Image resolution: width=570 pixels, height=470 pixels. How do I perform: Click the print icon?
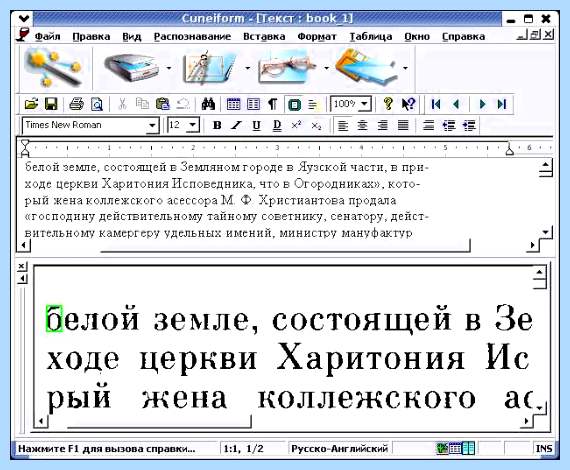[x=76, y=104]
